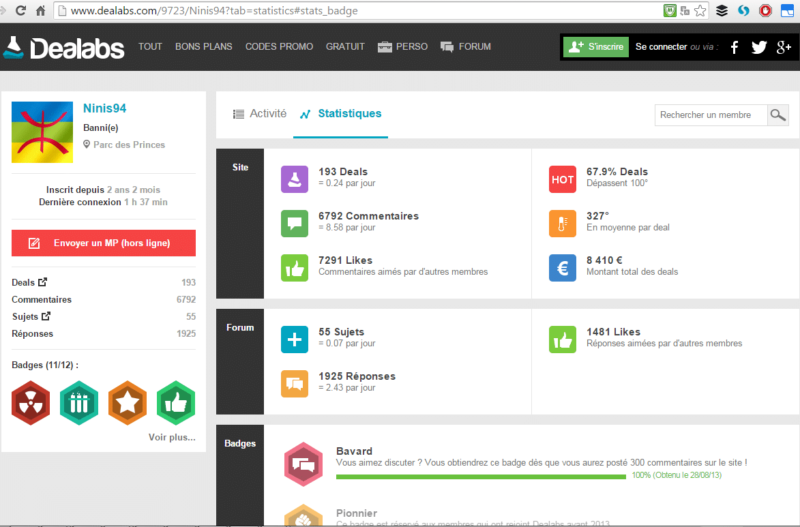This screenshot has height=527, width=800.
Task: Open the BONS PLANS menu
Action: point(203,47)
